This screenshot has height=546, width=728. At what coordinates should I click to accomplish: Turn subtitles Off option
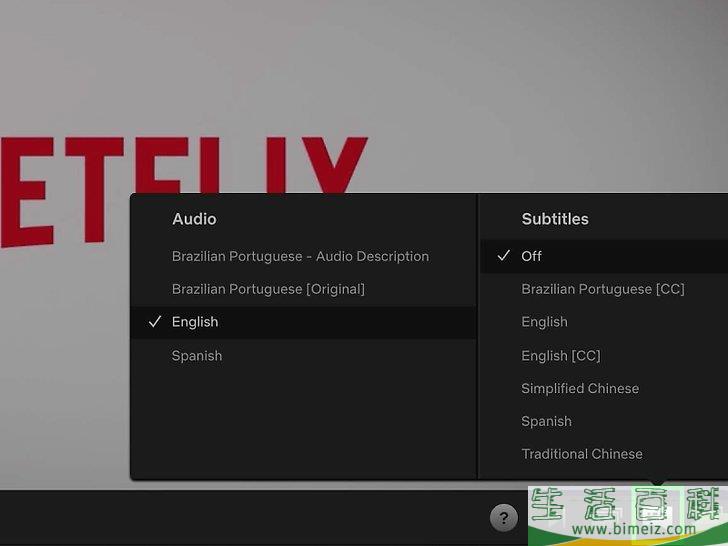(604, 256)
